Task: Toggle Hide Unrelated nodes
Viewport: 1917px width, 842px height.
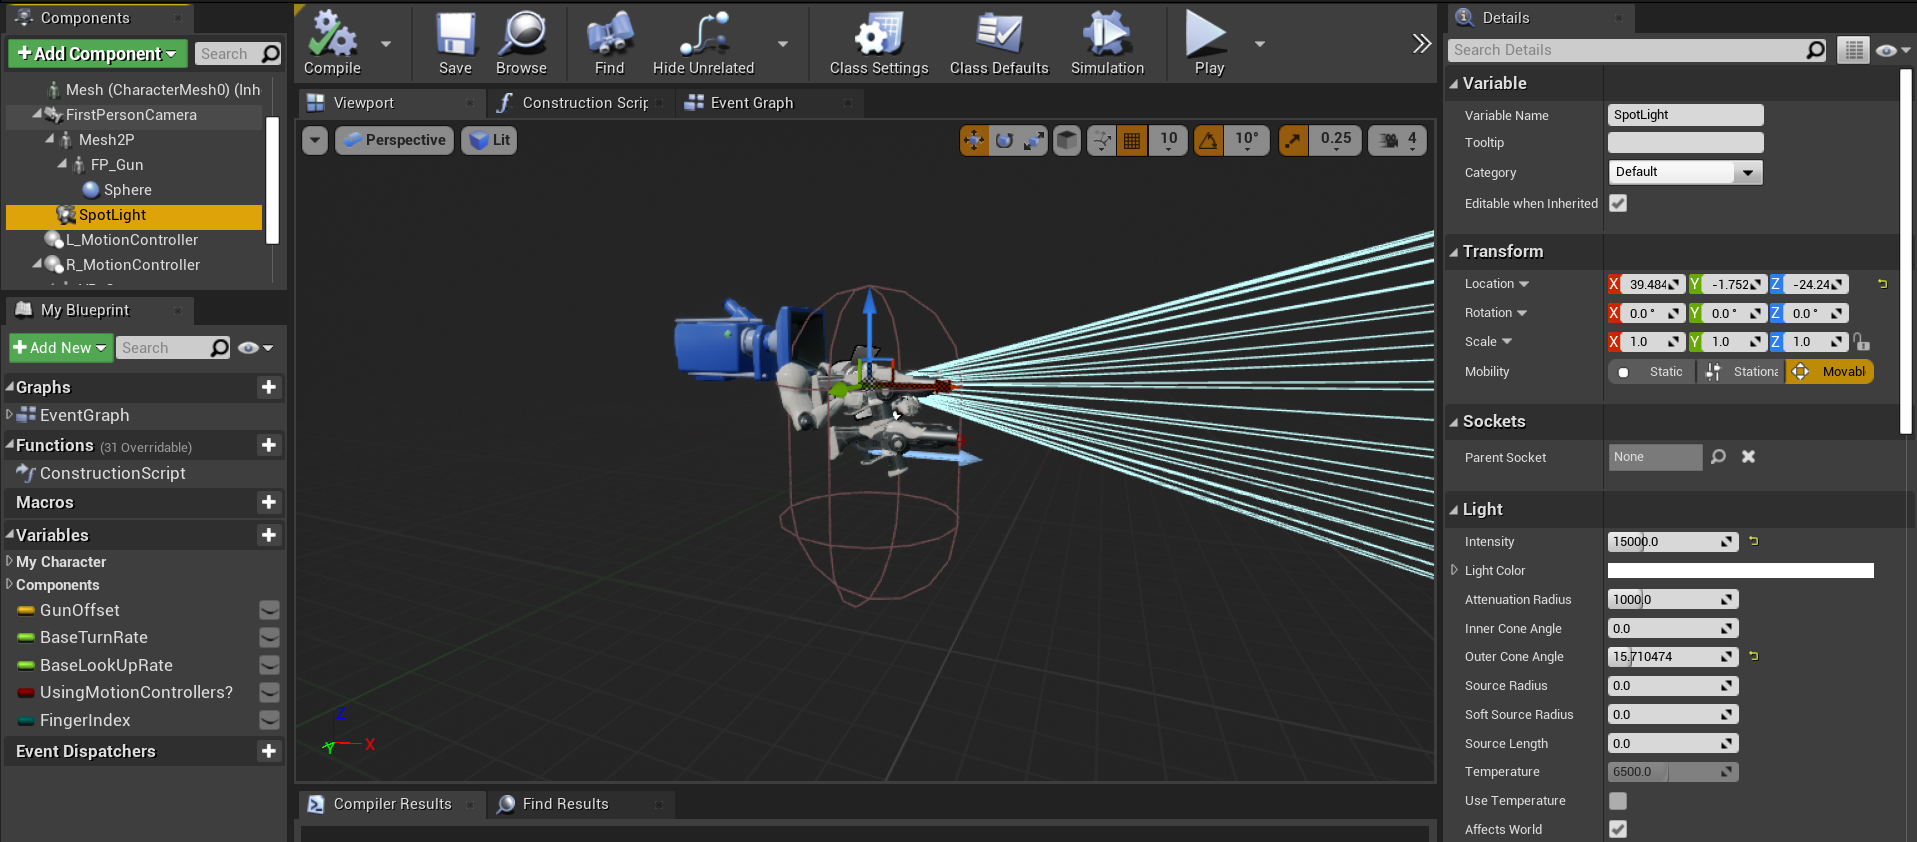Action: tap(703, 37)
